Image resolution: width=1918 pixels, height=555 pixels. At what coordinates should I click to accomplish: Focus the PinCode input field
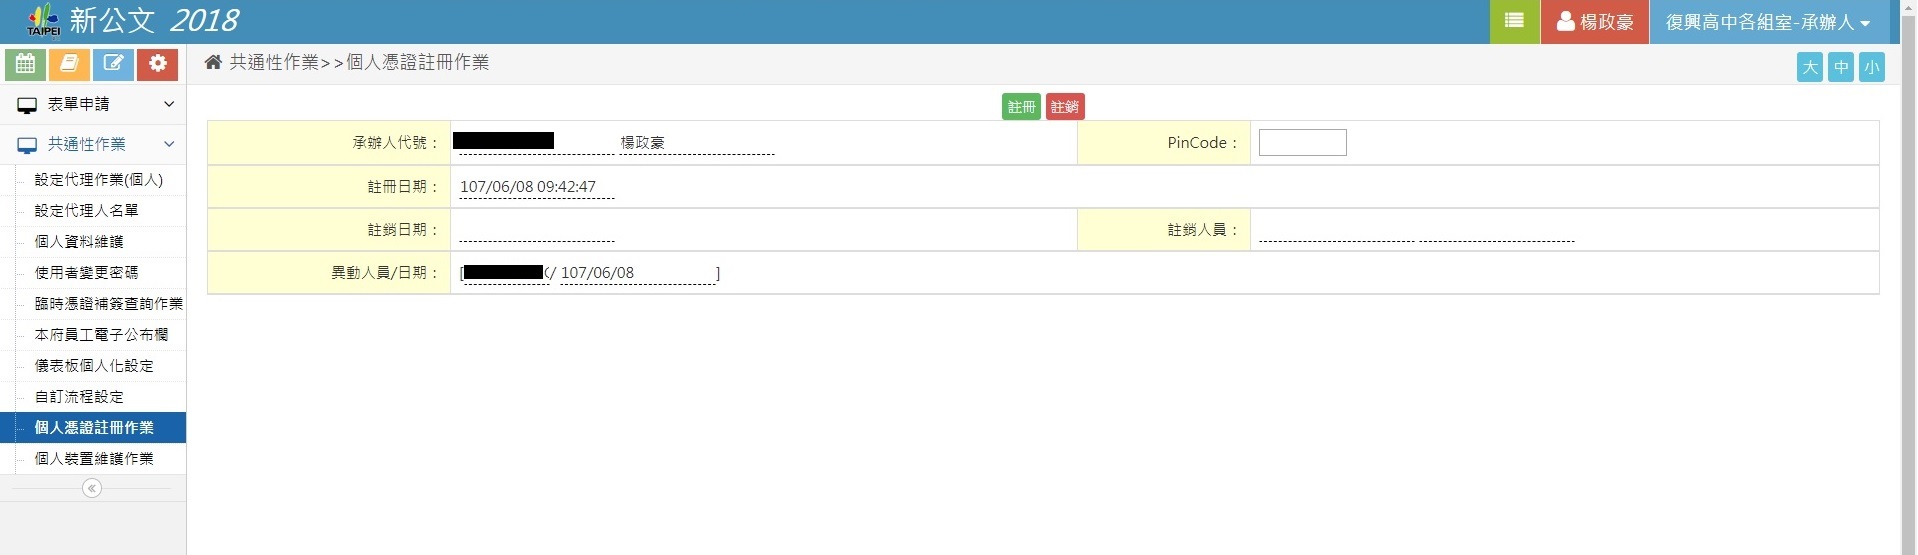tap(1302, 143)
